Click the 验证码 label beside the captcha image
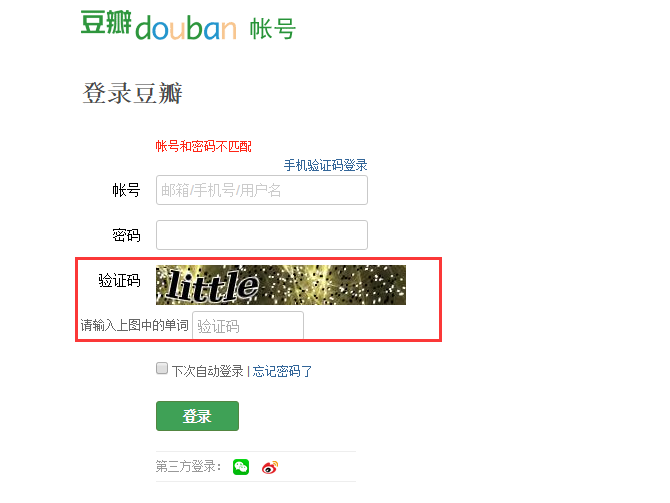The image size is (670, 503). tap(119, 280)
